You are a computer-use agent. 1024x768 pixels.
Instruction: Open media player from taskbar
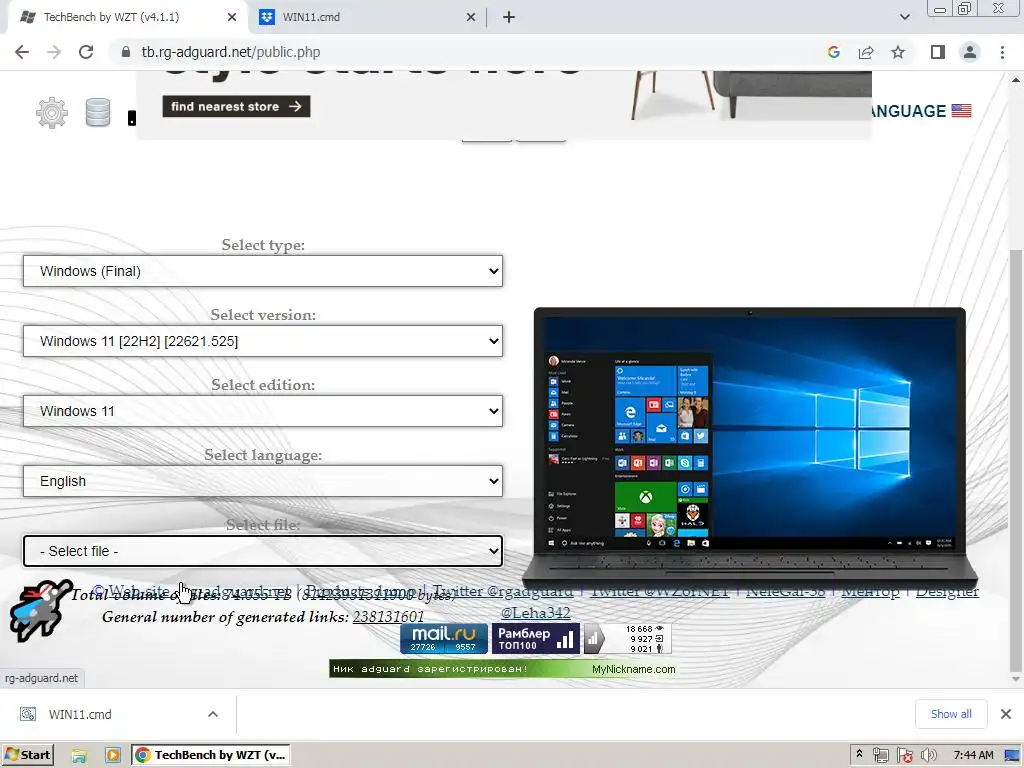coord(112,756)
